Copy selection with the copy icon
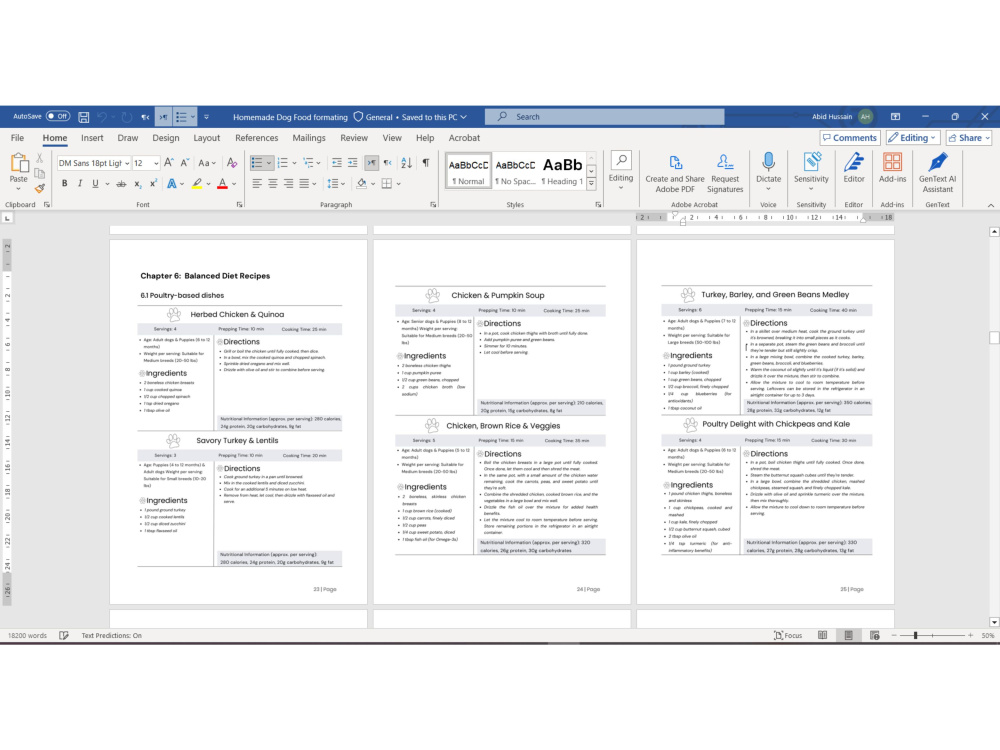Viewport: 1000px width, 750px height. (x=40, y=173)
